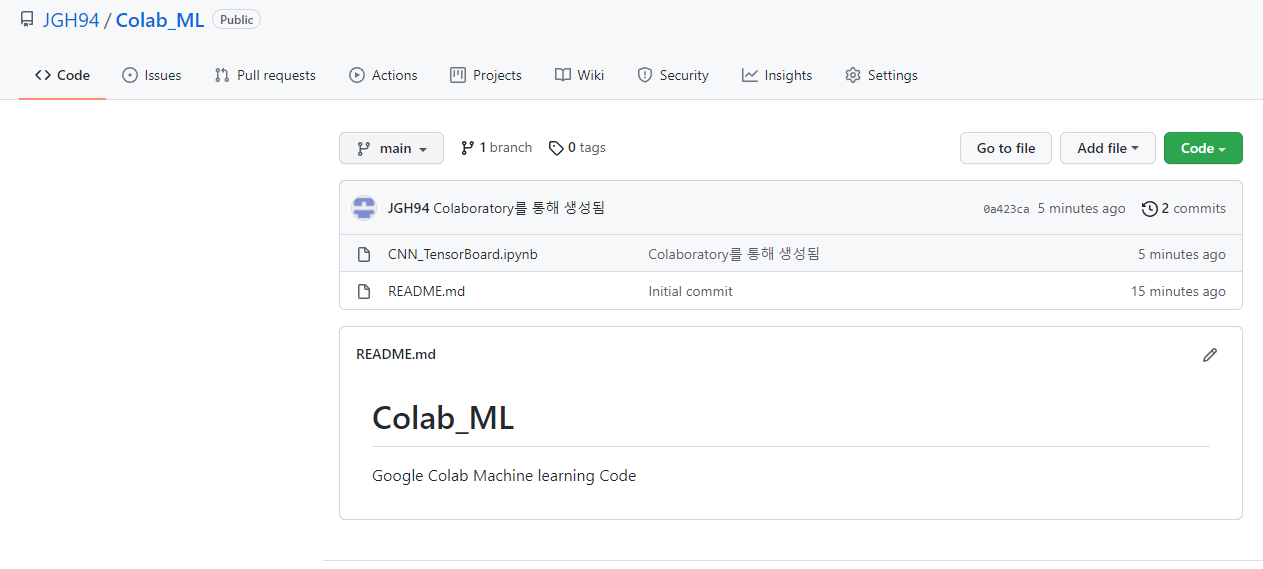Viewport: 1263px width, 569px height.
Task: View the 1 branch link
Action: (x=496, y=147)
